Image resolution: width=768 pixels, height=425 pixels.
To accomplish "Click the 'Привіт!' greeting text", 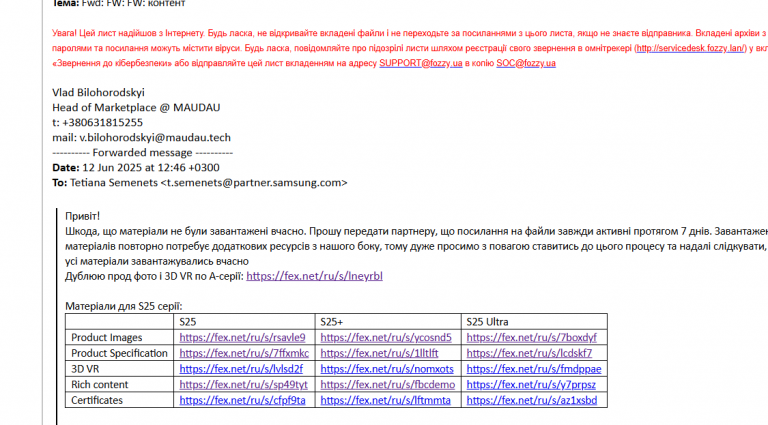I will (x=82, y=216).
